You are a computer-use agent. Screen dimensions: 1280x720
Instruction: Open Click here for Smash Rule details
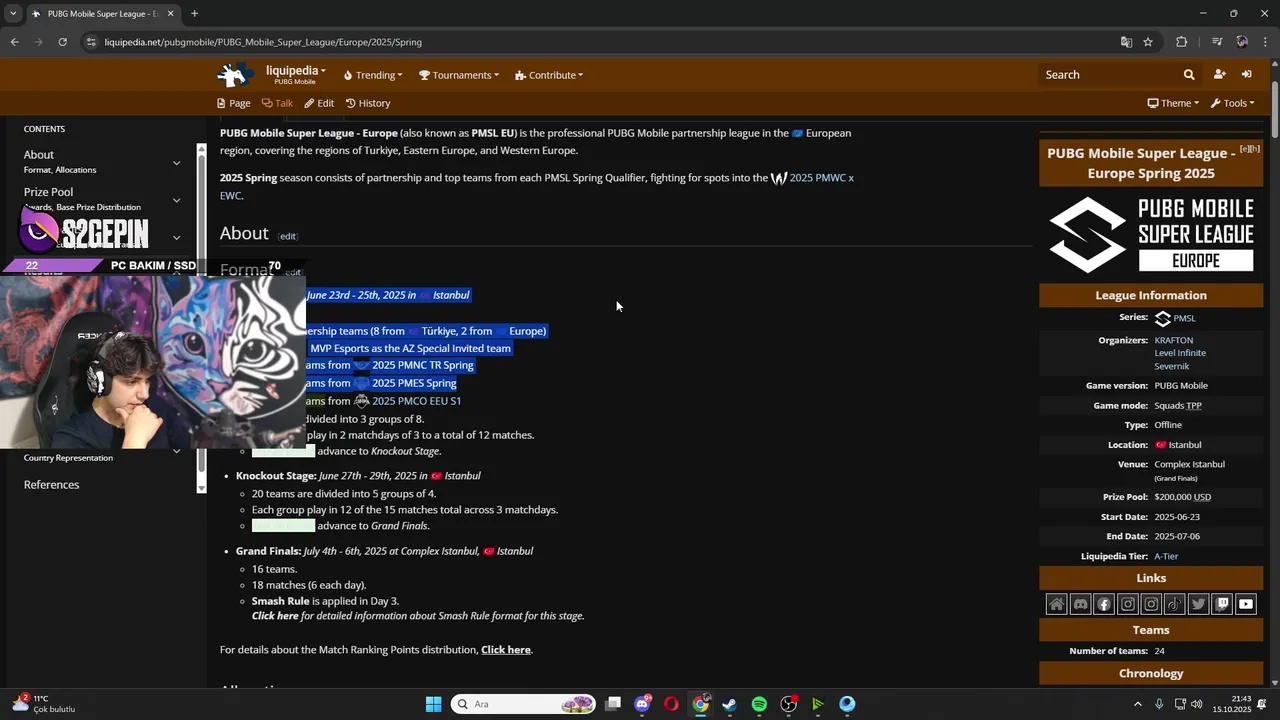pyautogui.click(x=275, y=616)
